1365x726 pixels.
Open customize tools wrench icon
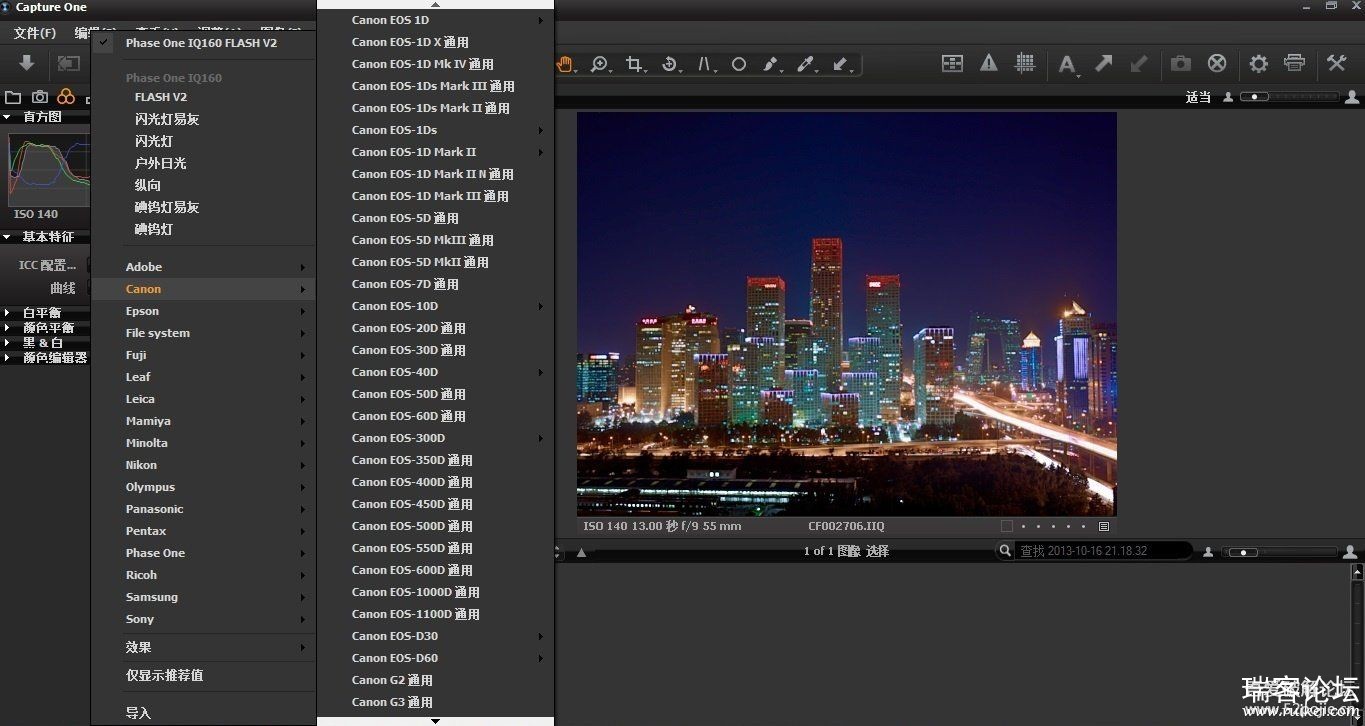tap(1337, 63)
